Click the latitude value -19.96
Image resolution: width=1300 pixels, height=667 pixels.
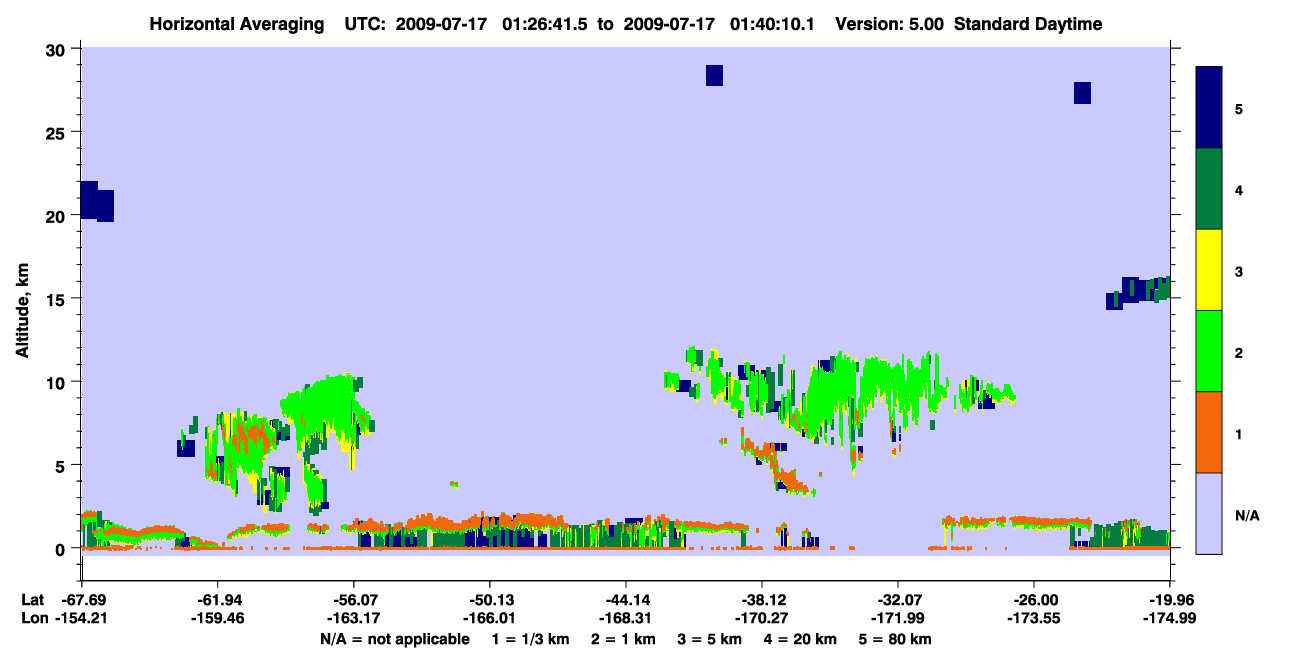1170,600
